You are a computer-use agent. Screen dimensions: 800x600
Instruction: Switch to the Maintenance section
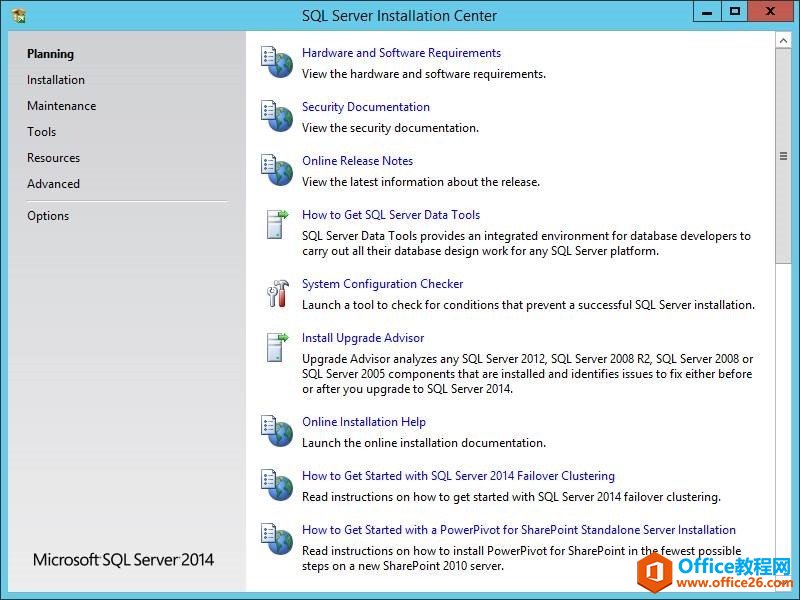(62, 106)
